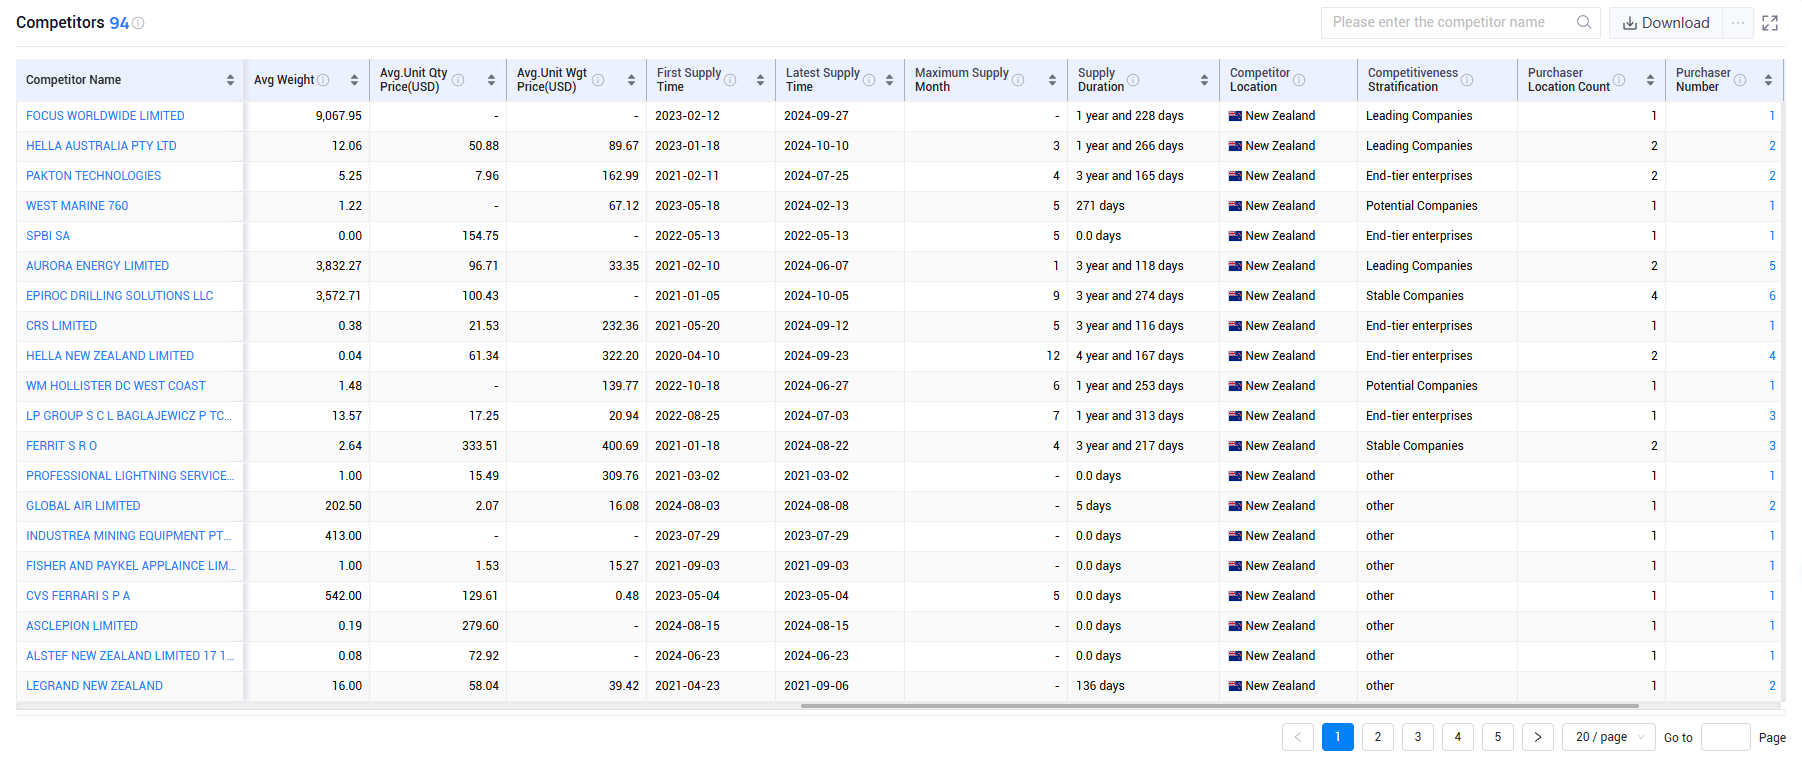Viewport: 1802px width, 760px height.
Task: Sort by Purchaser Location Count column
Action: point(1650,80)
